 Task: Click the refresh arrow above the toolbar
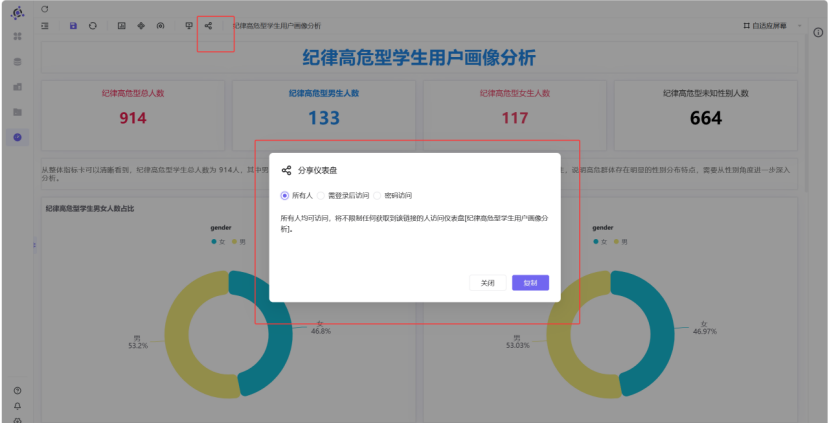pos(44,9)
